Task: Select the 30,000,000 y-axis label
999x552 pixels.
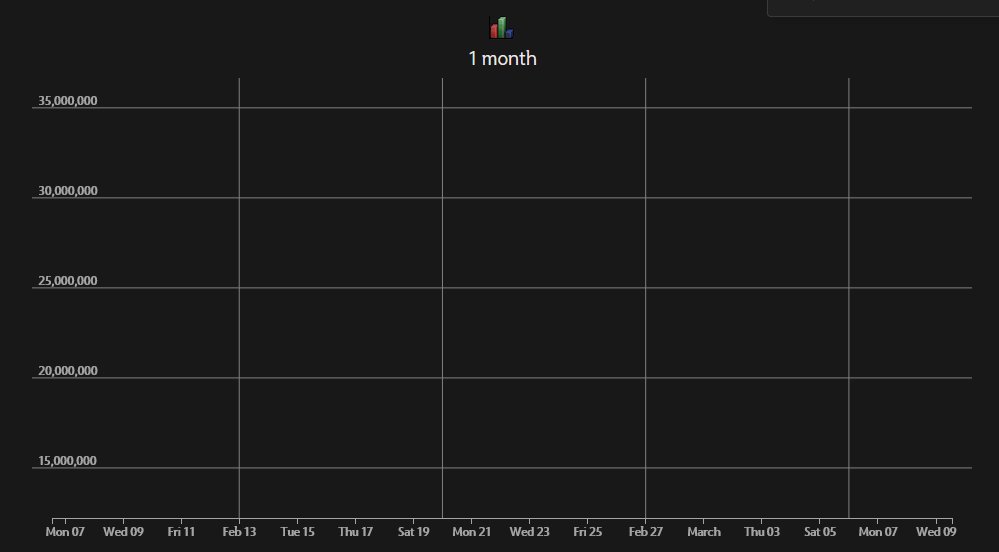Action: click(68, 191)
